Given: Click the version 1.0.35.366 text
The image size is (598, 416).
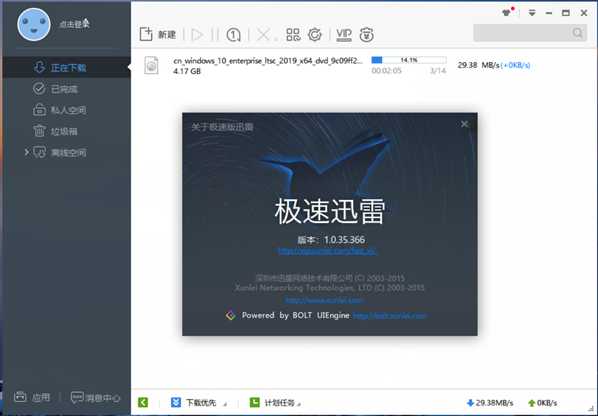Looking at the screenshot, I should click(331, 240).
